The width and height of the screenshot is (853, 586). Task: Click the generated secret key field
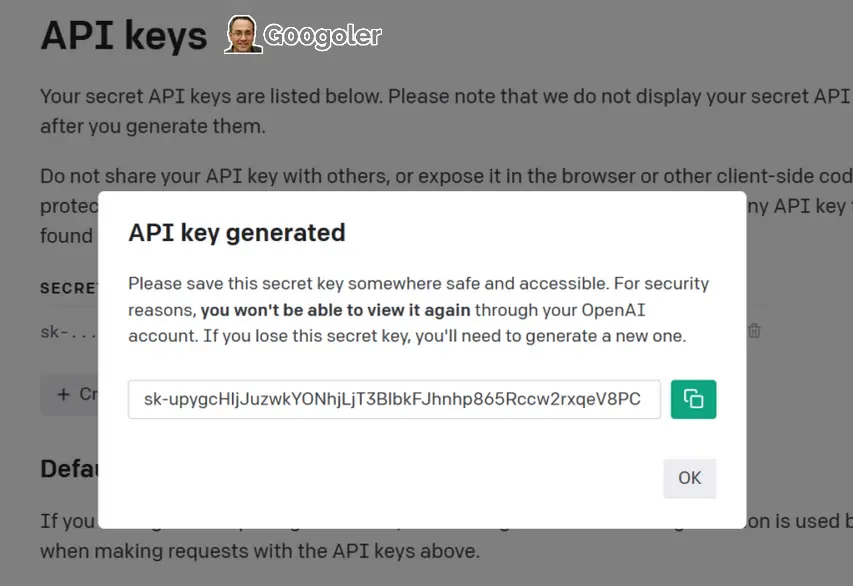pyautogui.click(x=393, y=399)
